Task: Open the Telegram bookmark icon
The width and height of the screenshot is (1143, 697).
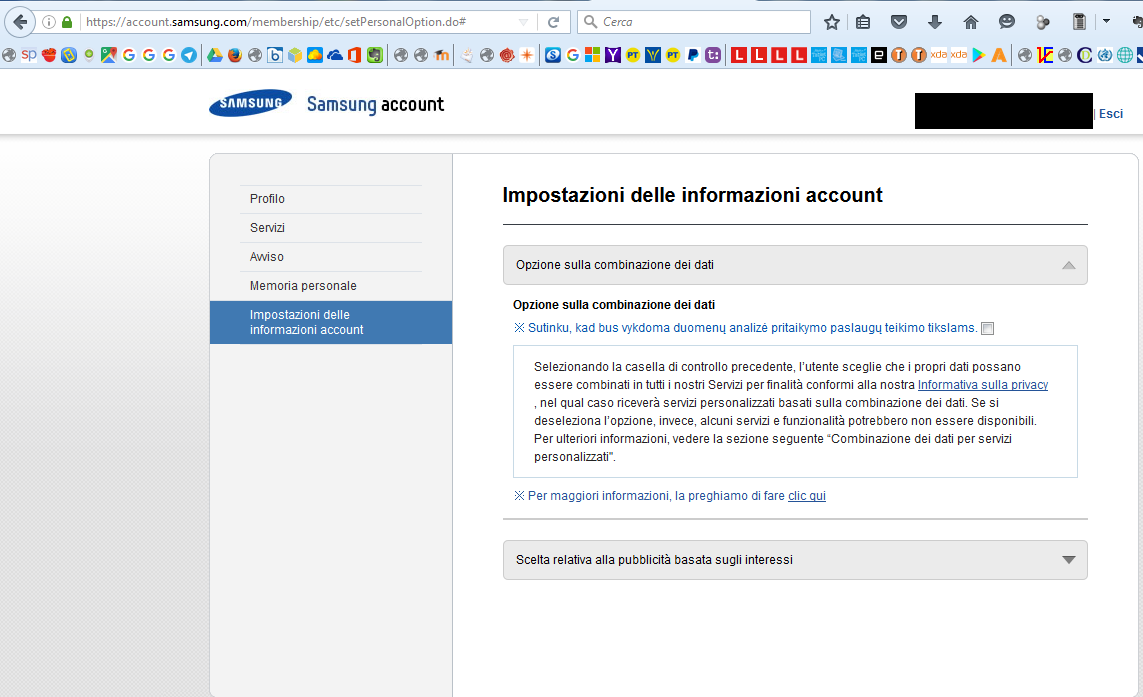Action: pos(189,55)
